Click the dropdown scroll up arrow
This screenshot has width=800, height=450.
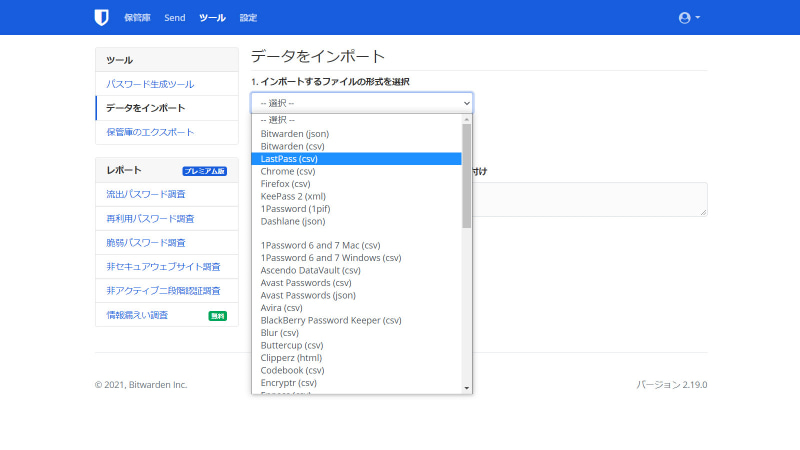tap(466, 119)
